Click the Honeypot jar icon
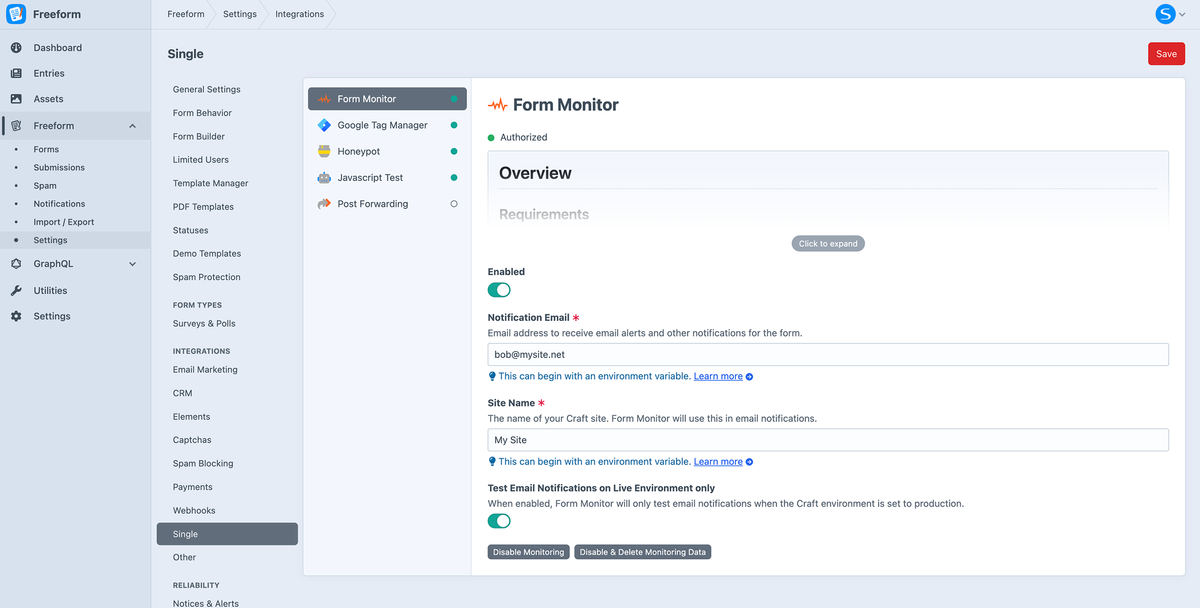Viewport: 1200px width, 608px height. point(324,151)
